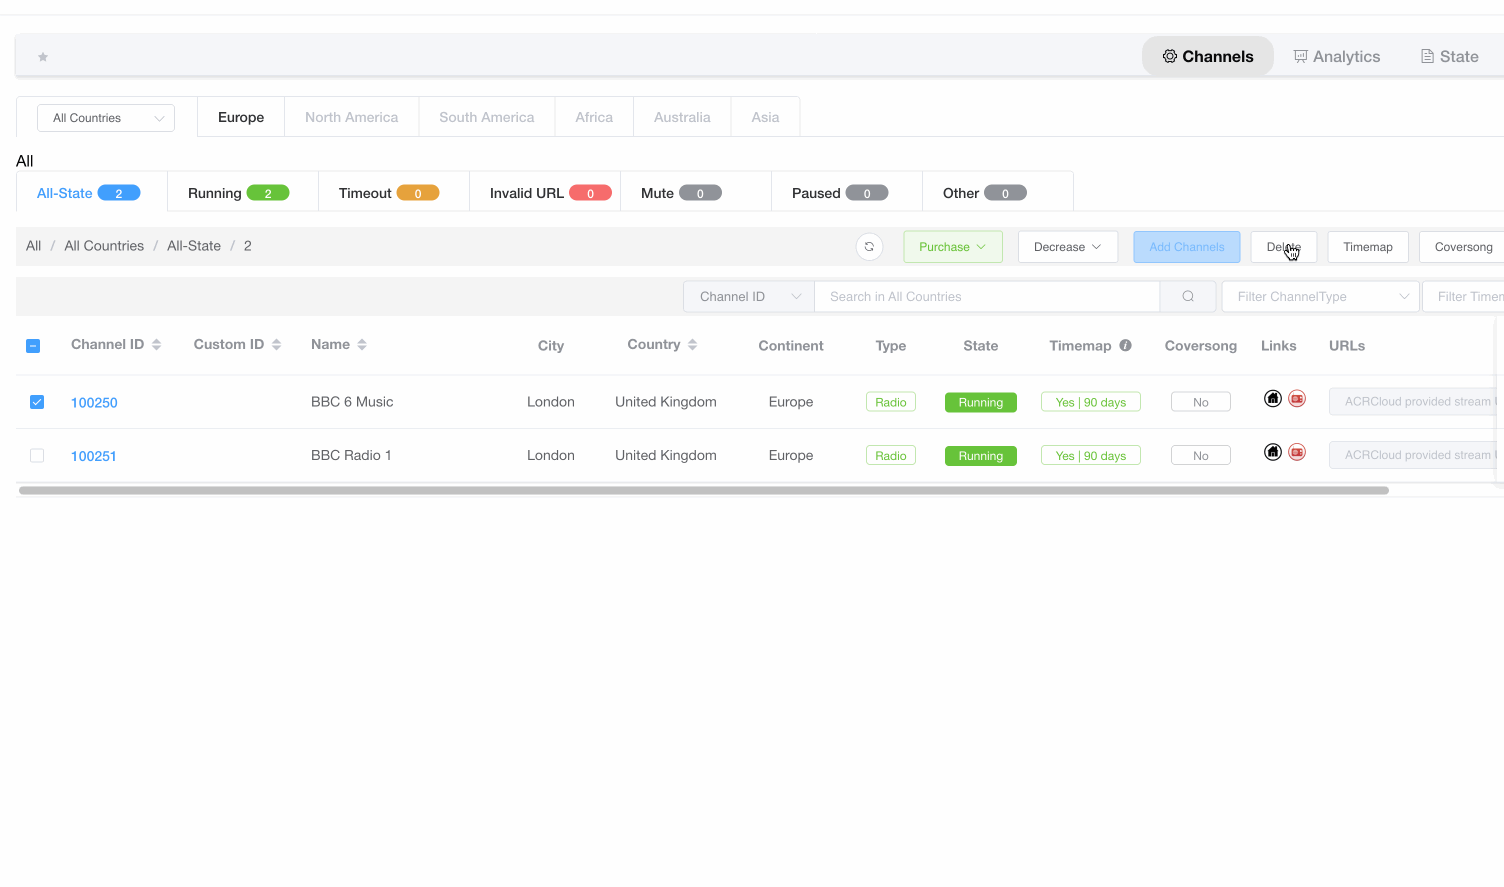
Task: Open the All Countries dropdown
Action: click(106, 118)
